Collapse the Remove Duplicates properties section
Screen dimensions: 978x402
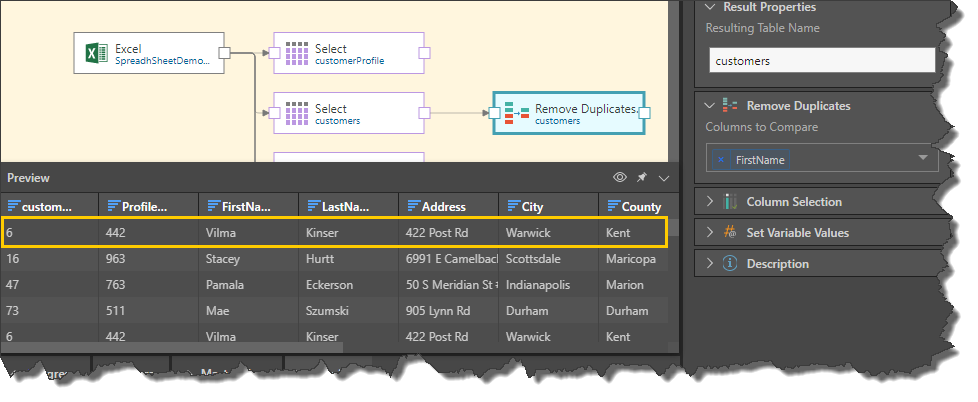pos(710,105)
